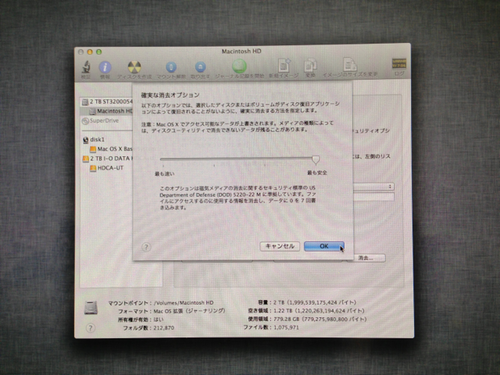Click the キャンセル (Cancel) button
Screen dimensions: 500x375
click(280, 246)
